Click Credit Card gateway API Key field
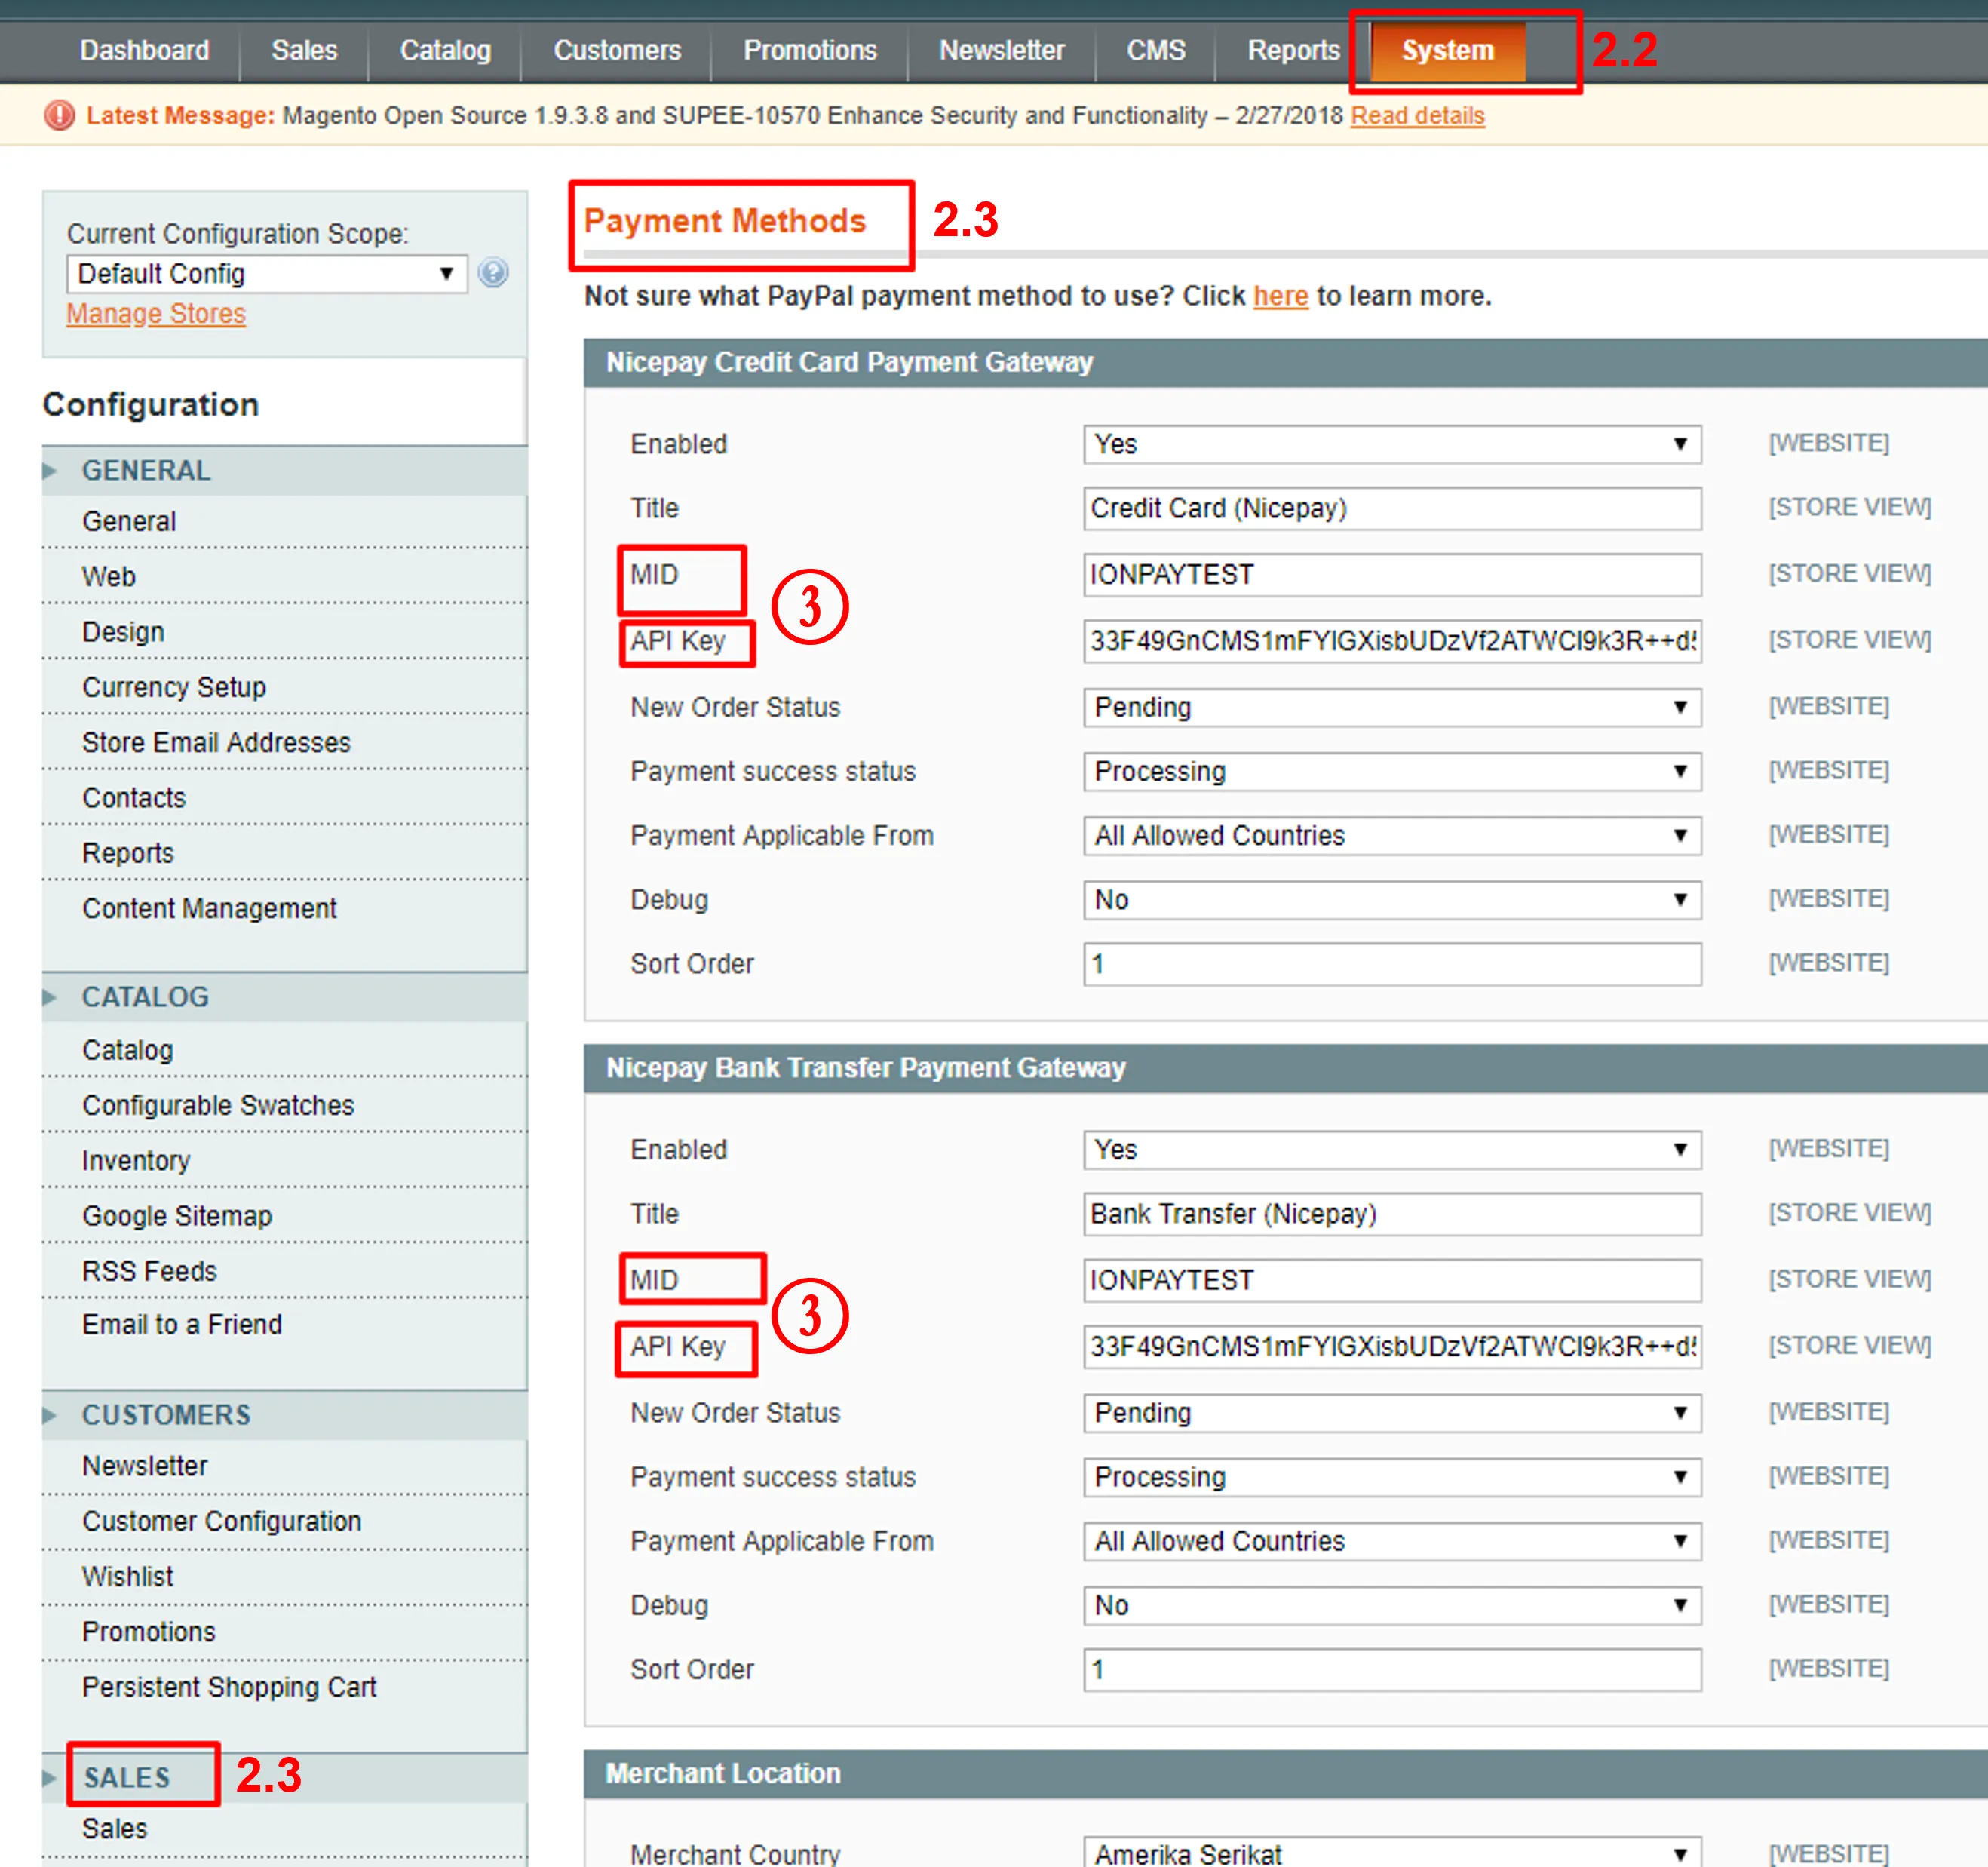 (x=1392, y=641)
